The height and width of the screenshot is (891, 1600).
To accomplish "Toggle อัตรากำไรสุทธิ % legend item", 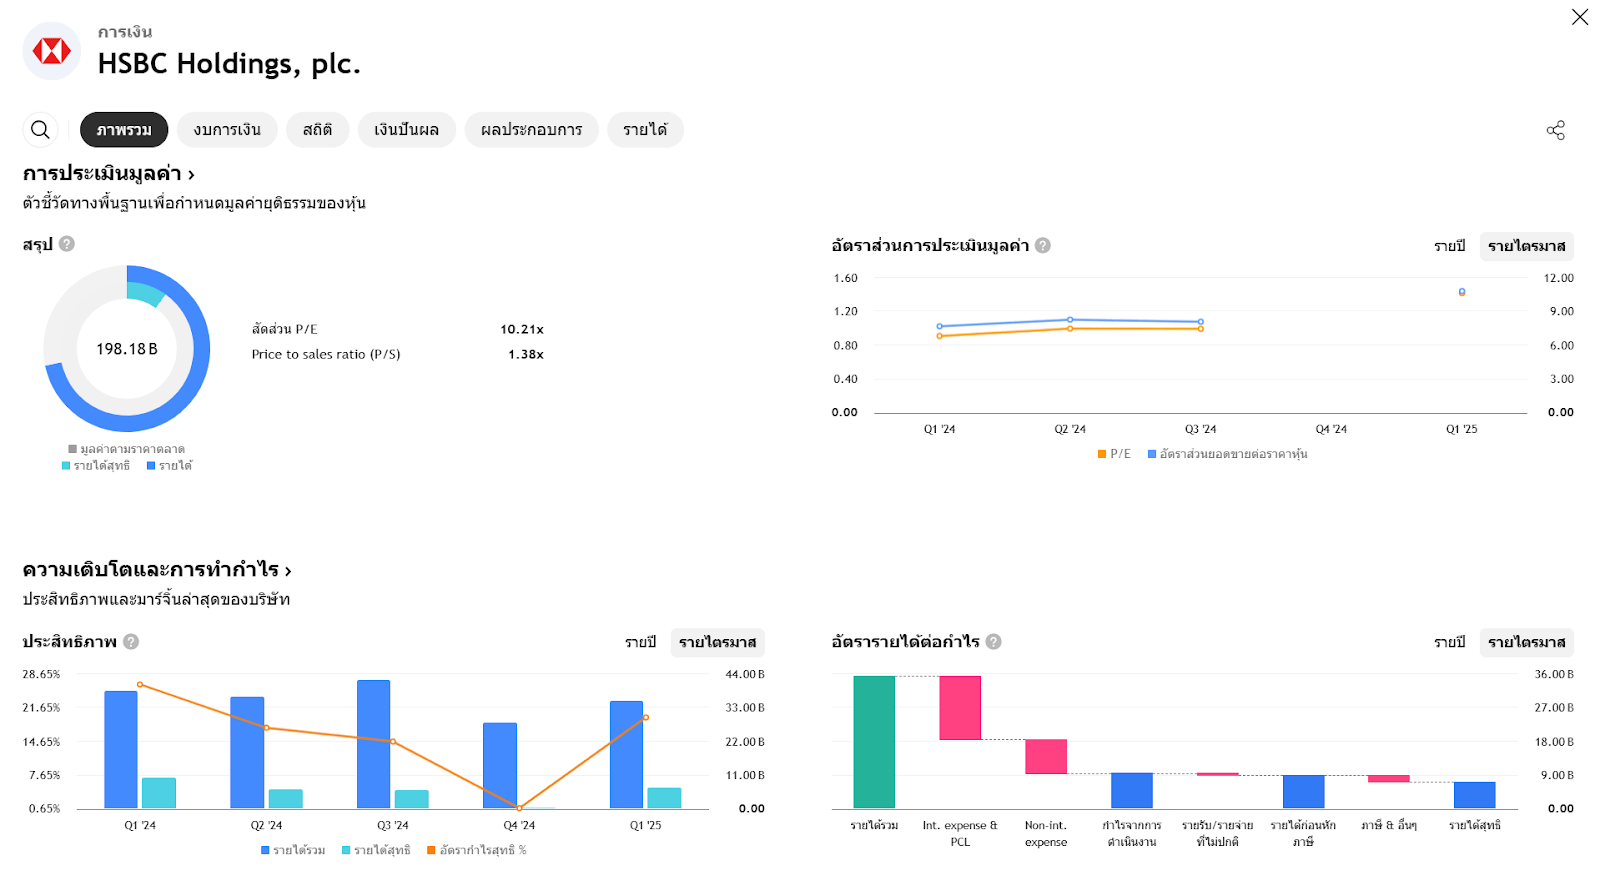I will coord(477,850).
